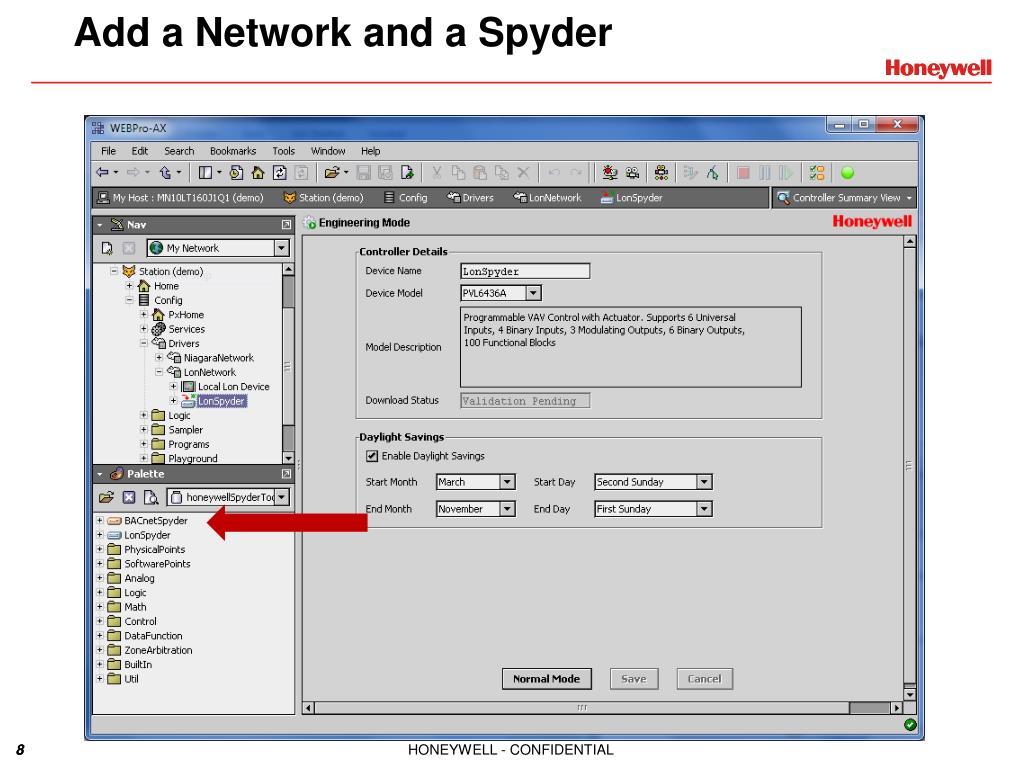Open the Start Day dropdown
1024x768 pixels.
[x=703, y=482]
